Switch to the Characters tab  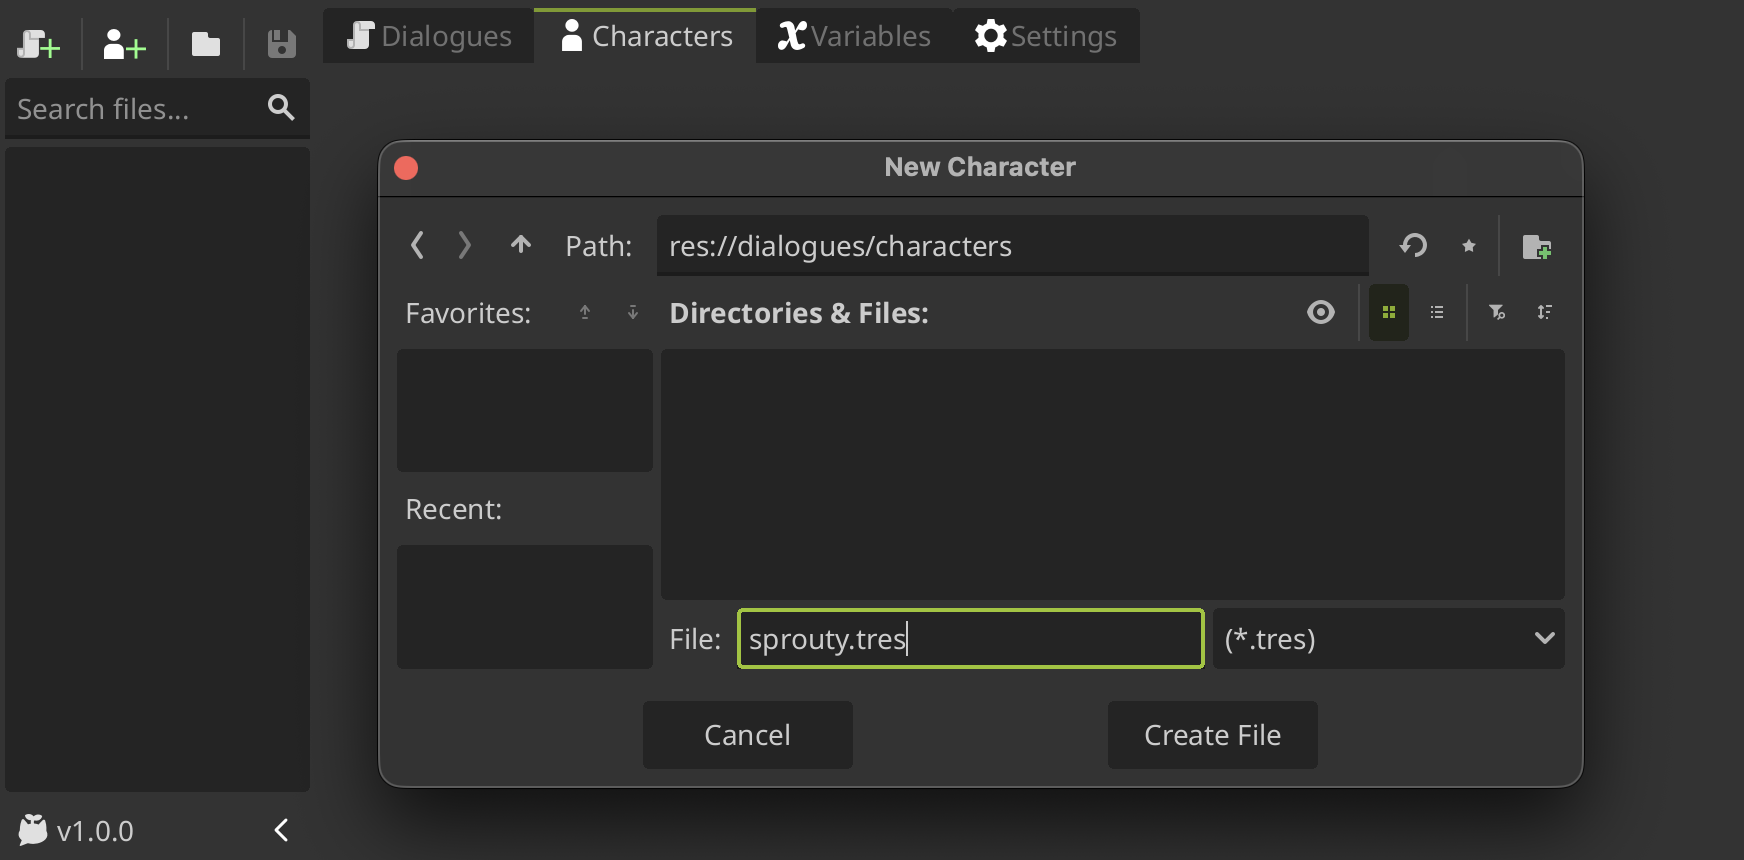click(646, 36)
